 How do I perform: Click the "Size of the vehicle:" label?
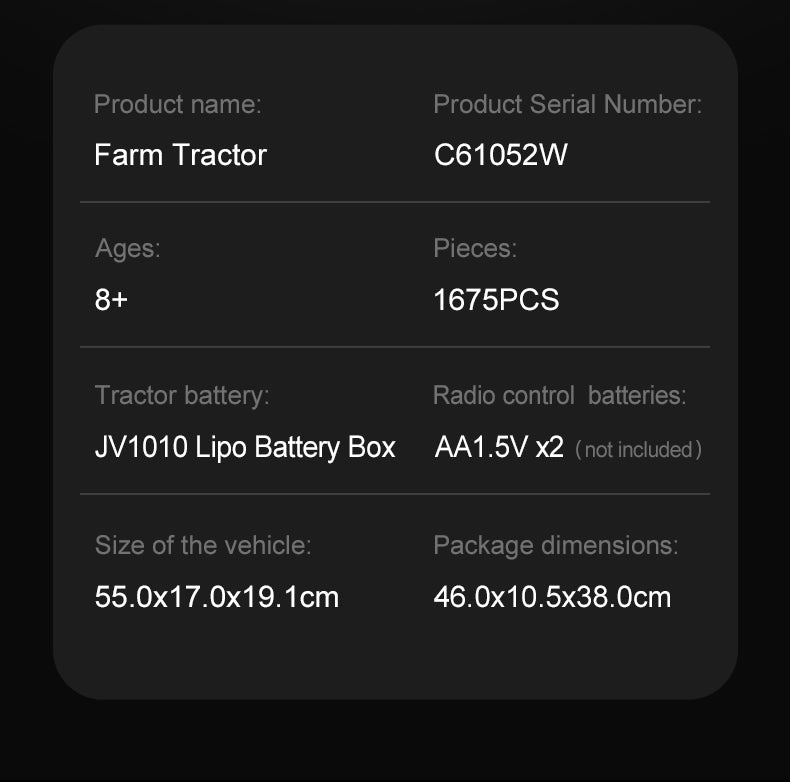[203, 545]
